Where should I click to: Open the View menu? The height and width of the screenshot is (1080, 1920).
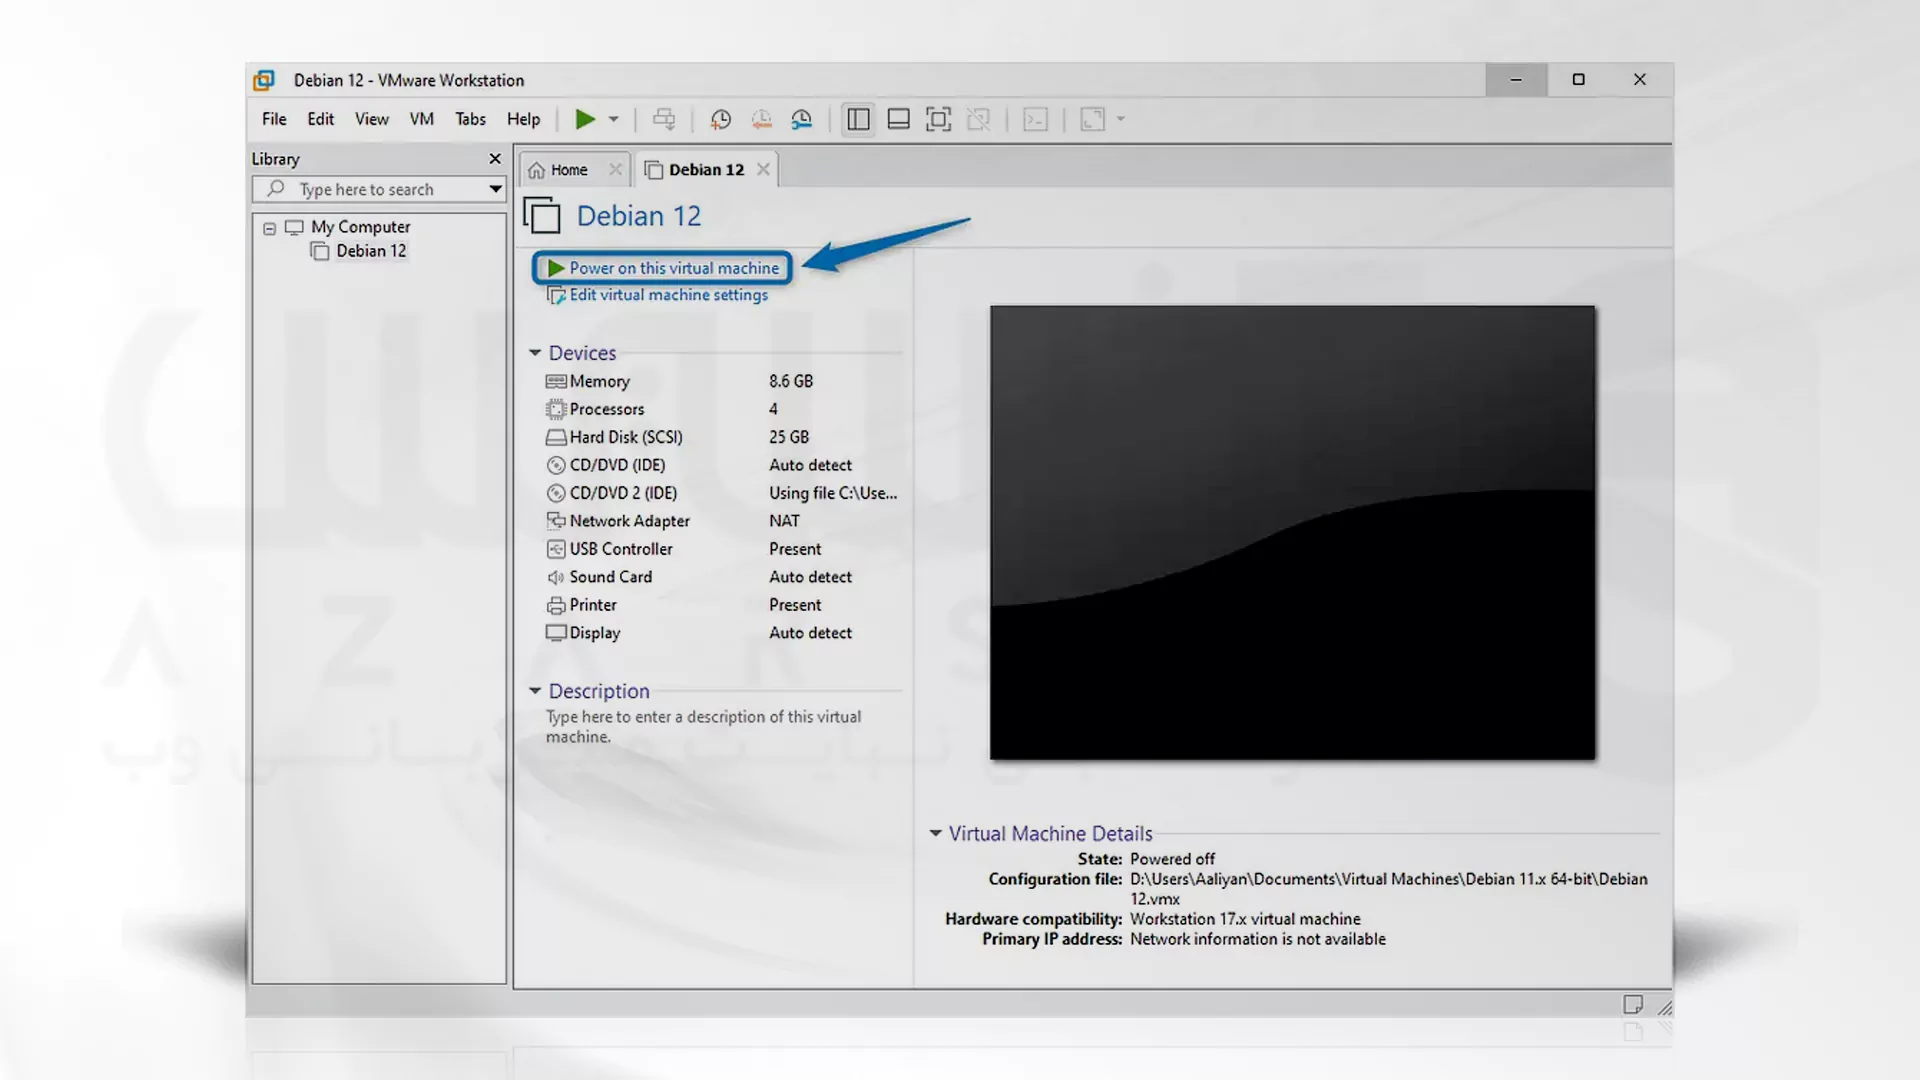point(372,119)
